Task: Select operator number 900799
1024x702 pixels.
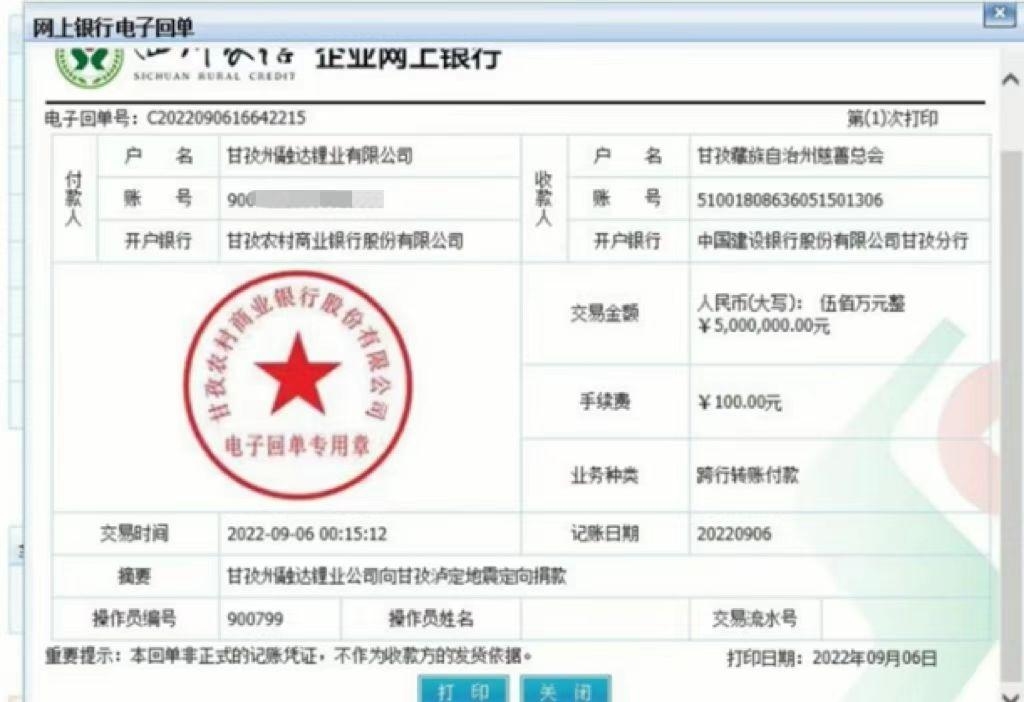Action: click(x=255, y=618)
